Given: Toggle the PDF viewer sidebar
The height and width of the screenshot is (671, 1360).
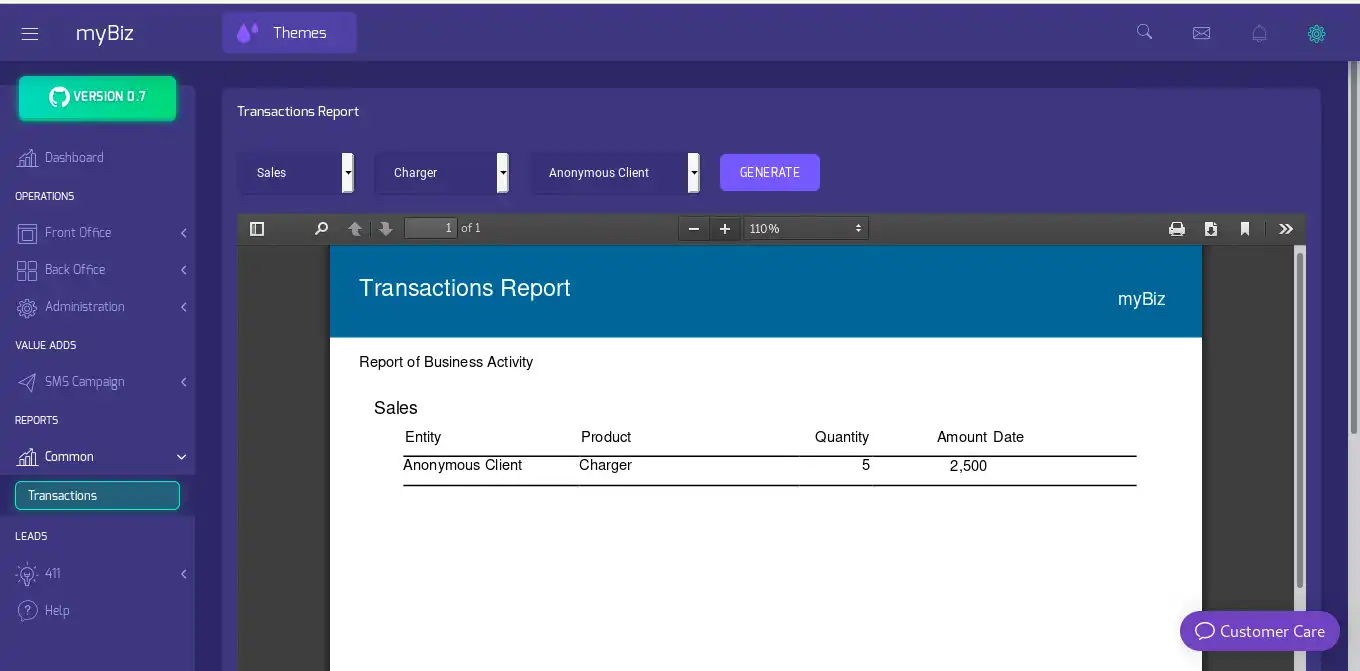Looking at the screenshot, I should [257, 229].
